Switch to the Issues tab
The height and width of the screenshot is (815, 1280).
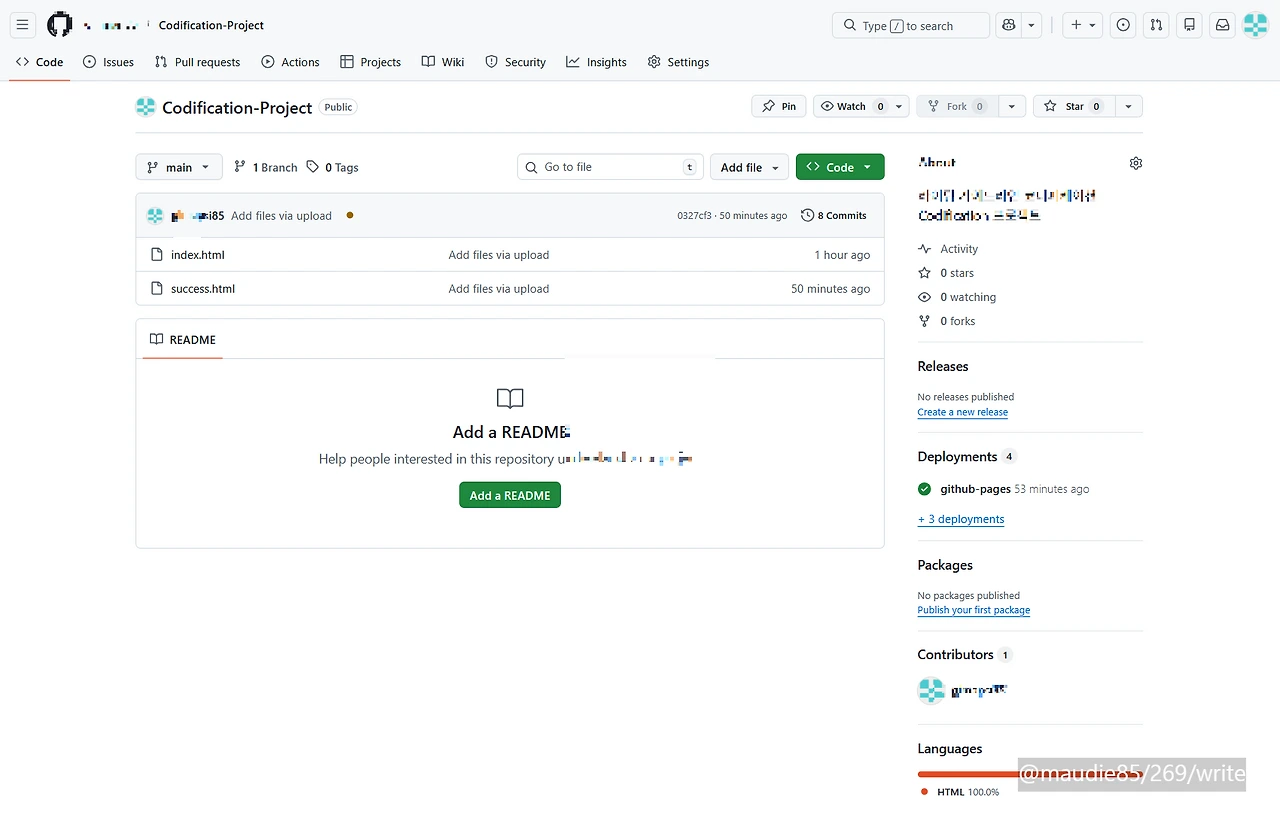point(108,62)
